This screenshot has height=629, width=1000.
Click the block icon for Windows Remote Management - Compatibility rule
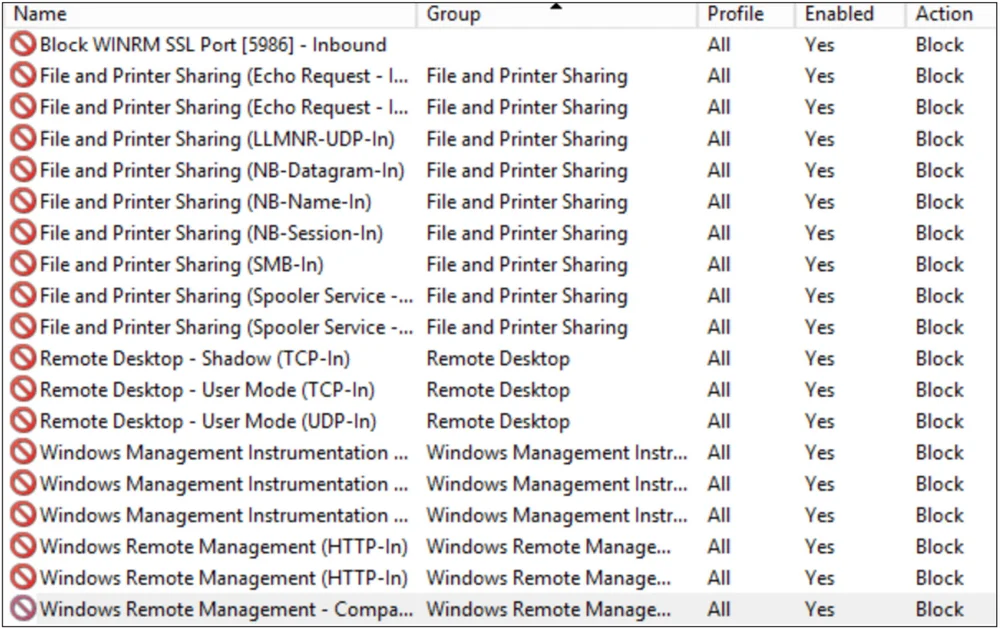coord(24,609)
